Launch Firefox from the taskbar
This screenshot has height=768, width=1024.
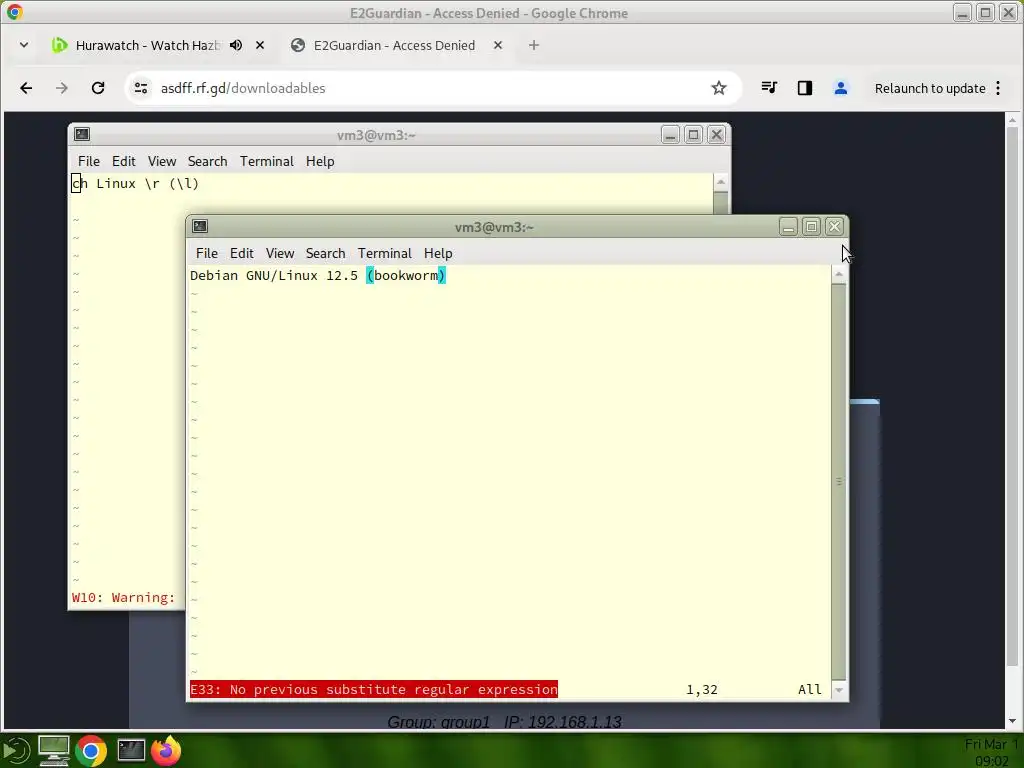pyautogui.click(x=167, y=750)
